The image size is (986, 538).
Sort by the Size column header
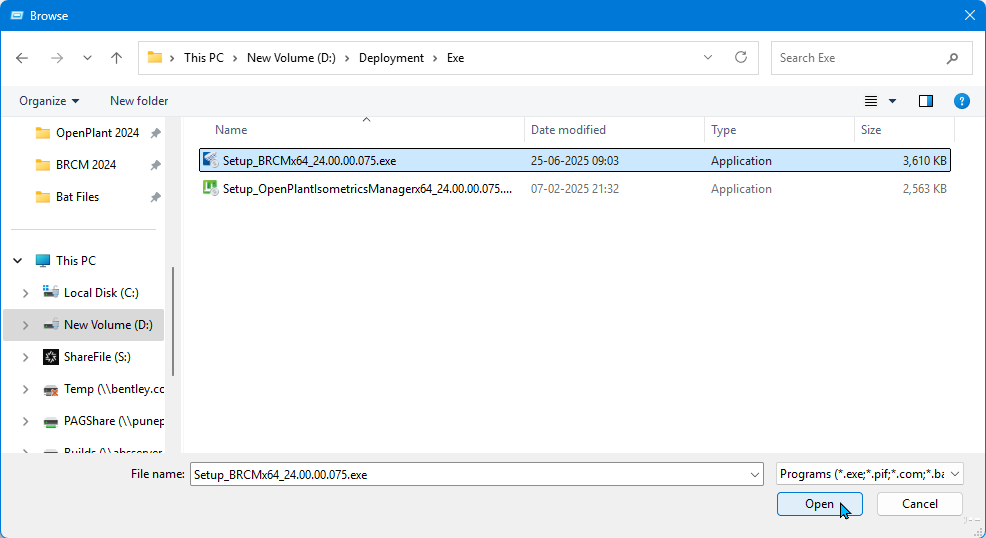pyautogui.click(x=870, y=129)
